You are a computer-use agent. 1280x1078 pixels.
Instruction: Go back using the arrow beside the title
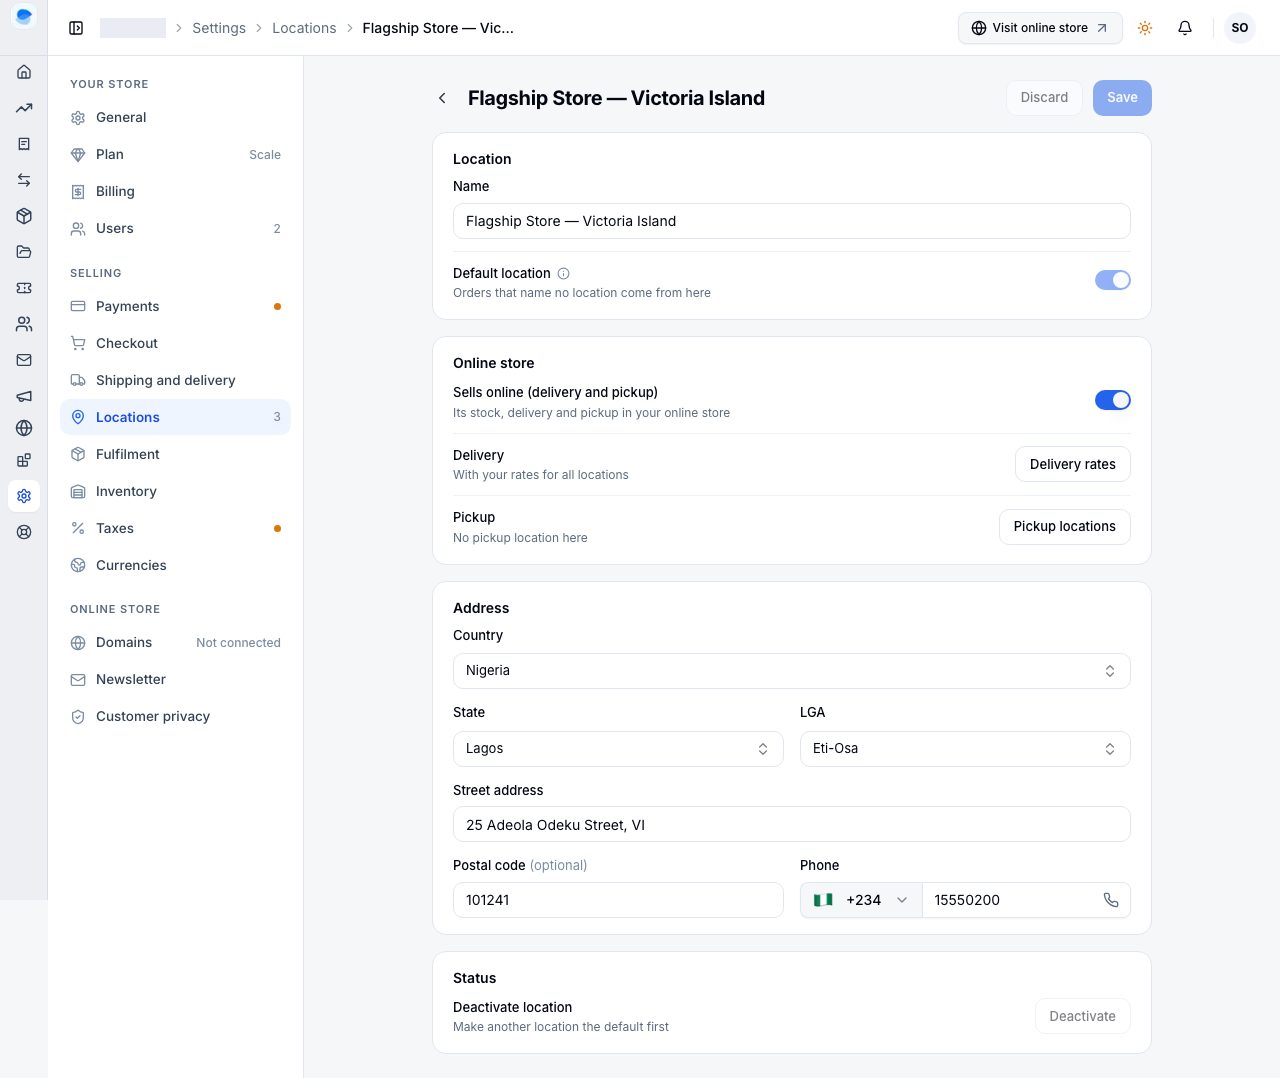click(442, 98)
